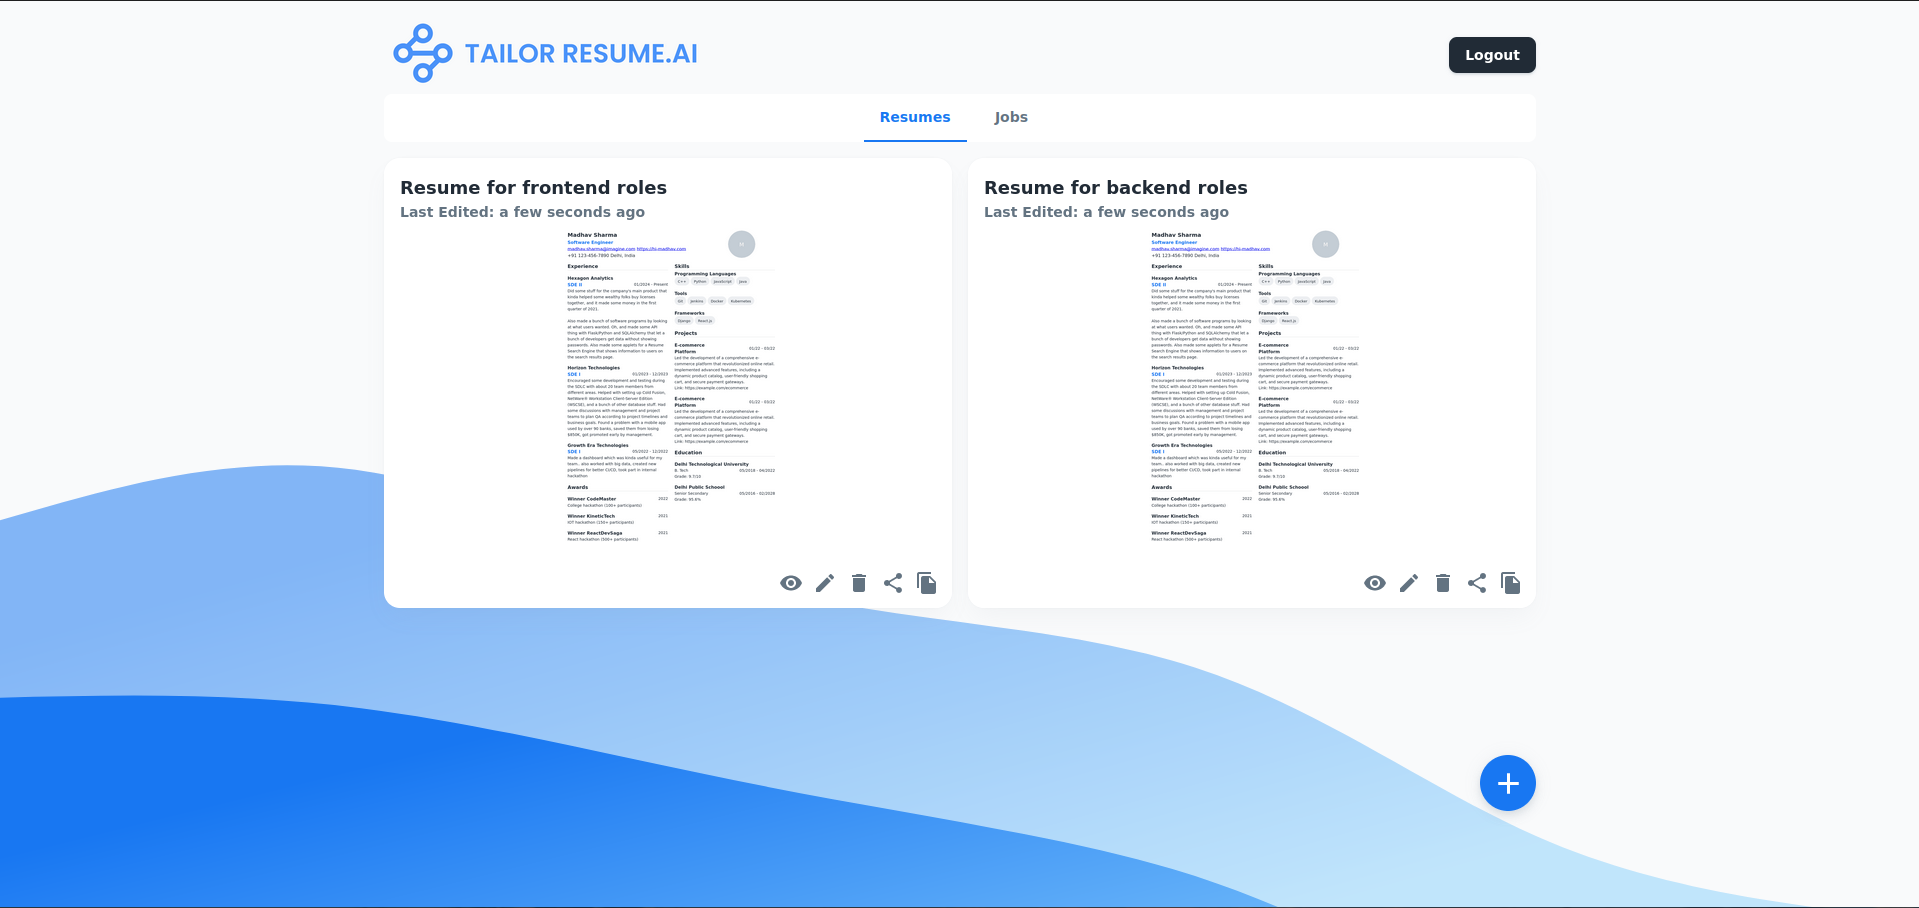
Task: Duplicate the frontend roles resume
Action: coord(927,583)
